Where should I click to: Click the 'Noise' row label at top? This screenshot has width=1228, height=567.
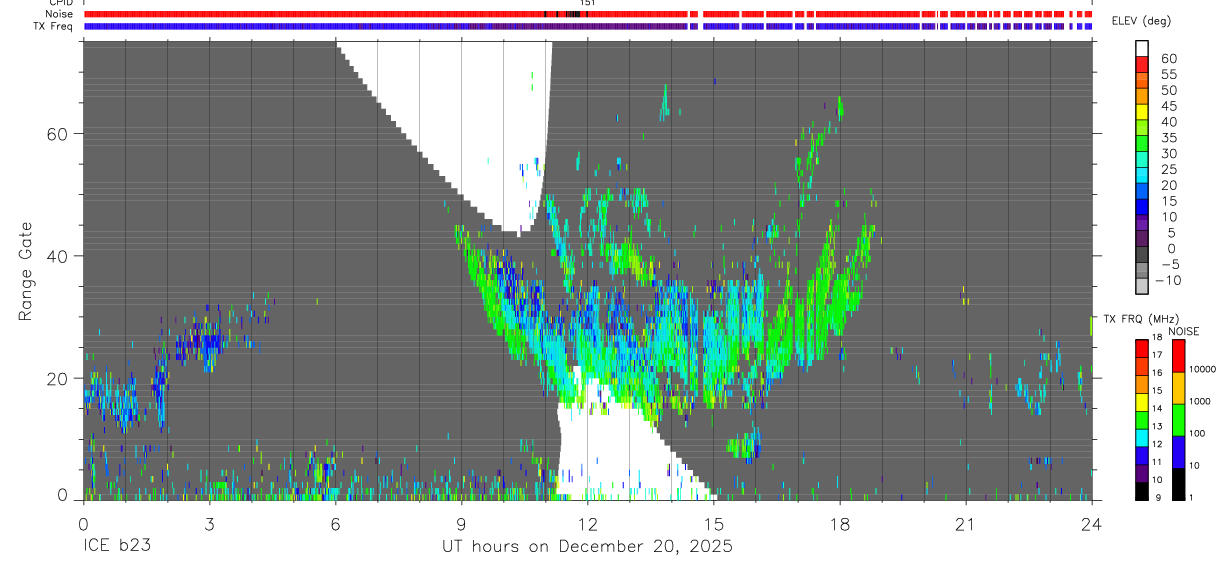click(x=59, y=14)
